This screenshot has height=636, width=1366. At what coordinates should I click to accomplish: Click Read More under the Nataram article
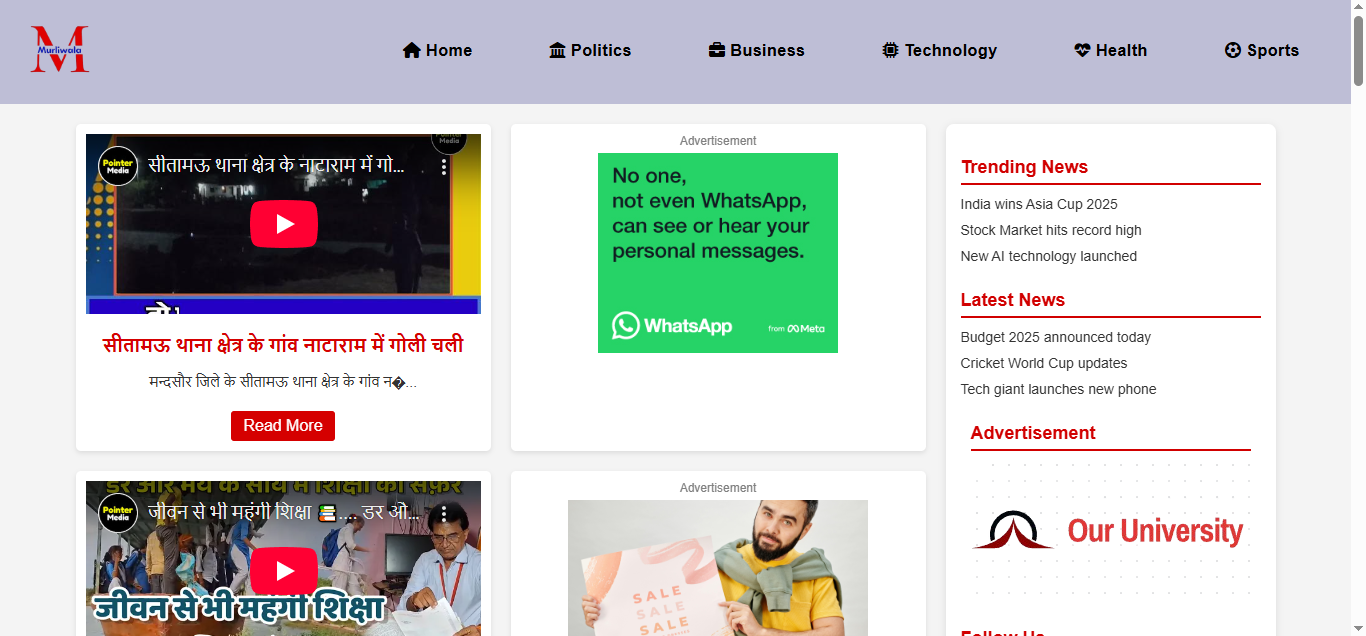point(283,426)
